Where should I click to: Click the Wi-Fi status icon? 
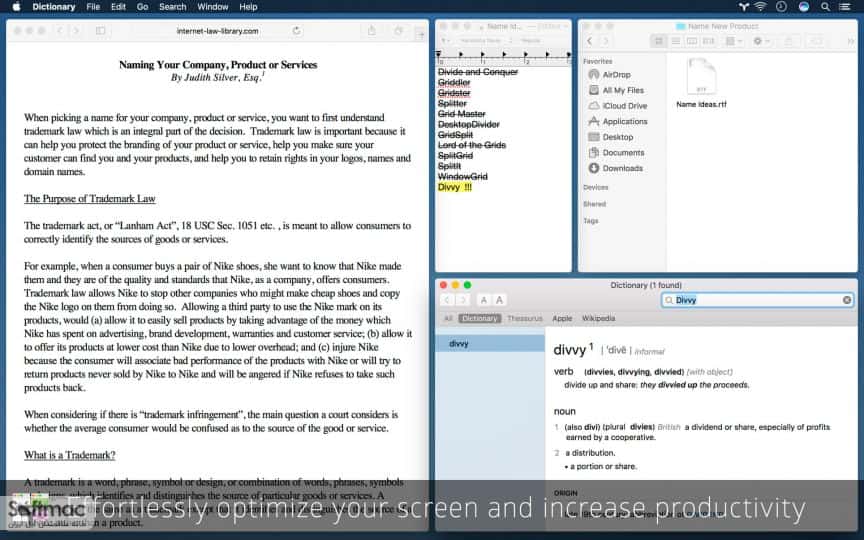tap(760, 7)
